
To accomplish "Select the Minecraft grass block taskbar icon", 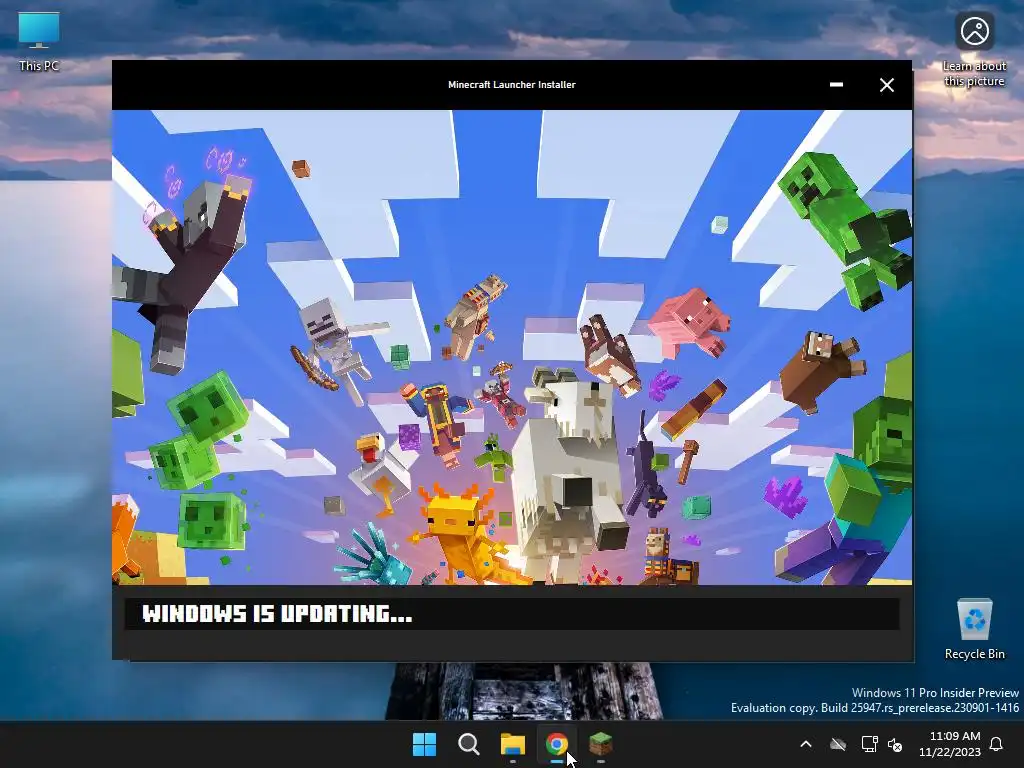I will 600,744.
